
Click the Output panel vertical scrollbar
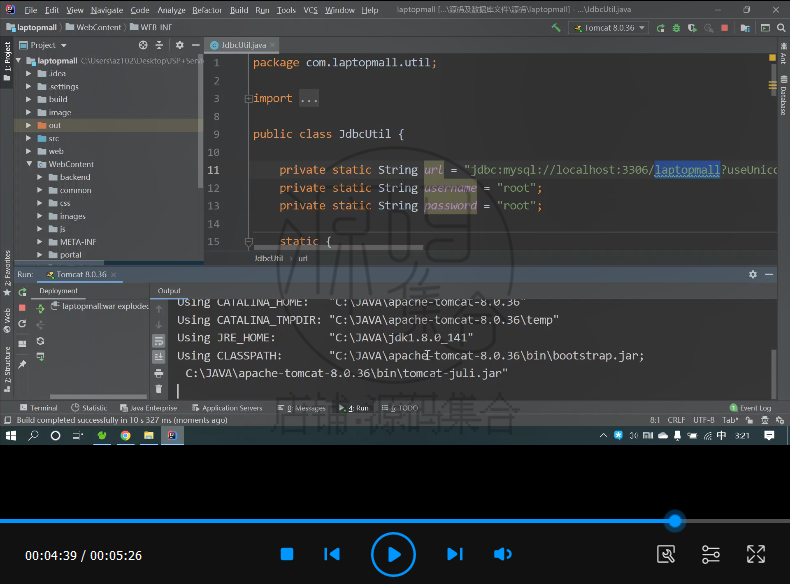773,373
